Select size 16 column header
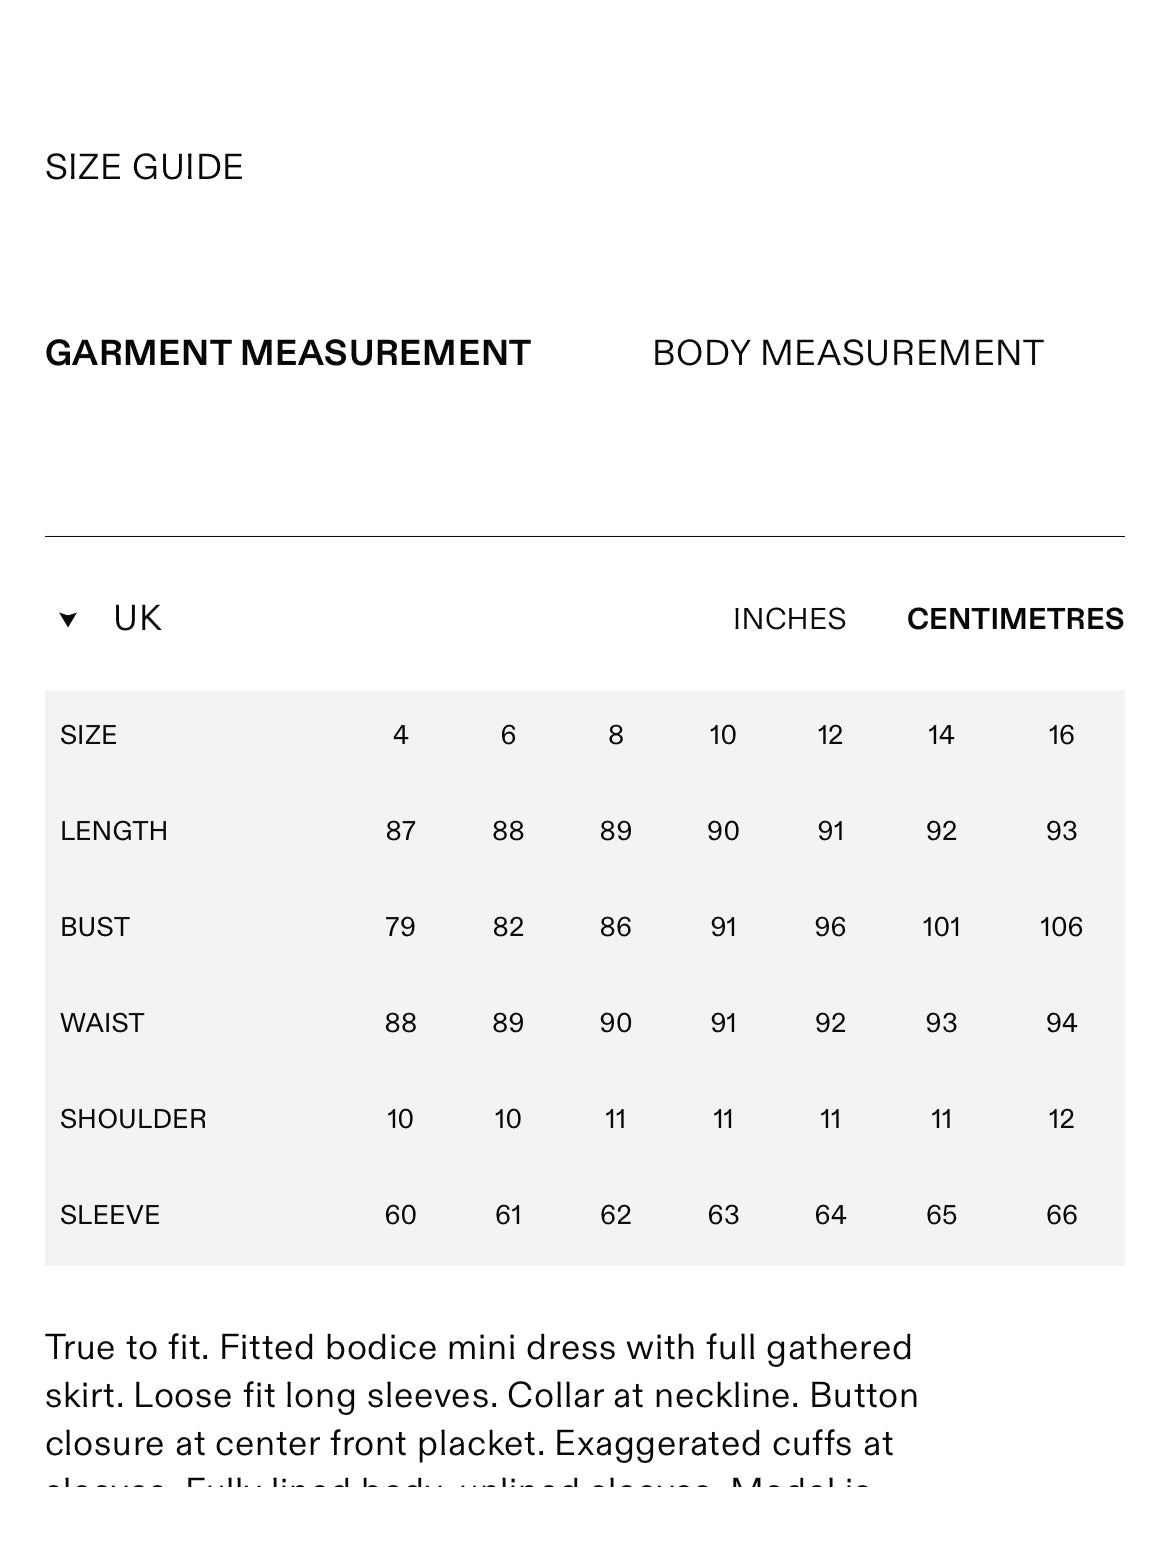This screenshot has height=1549, width=1170. pyautogui.click(x=1061, y=735)
